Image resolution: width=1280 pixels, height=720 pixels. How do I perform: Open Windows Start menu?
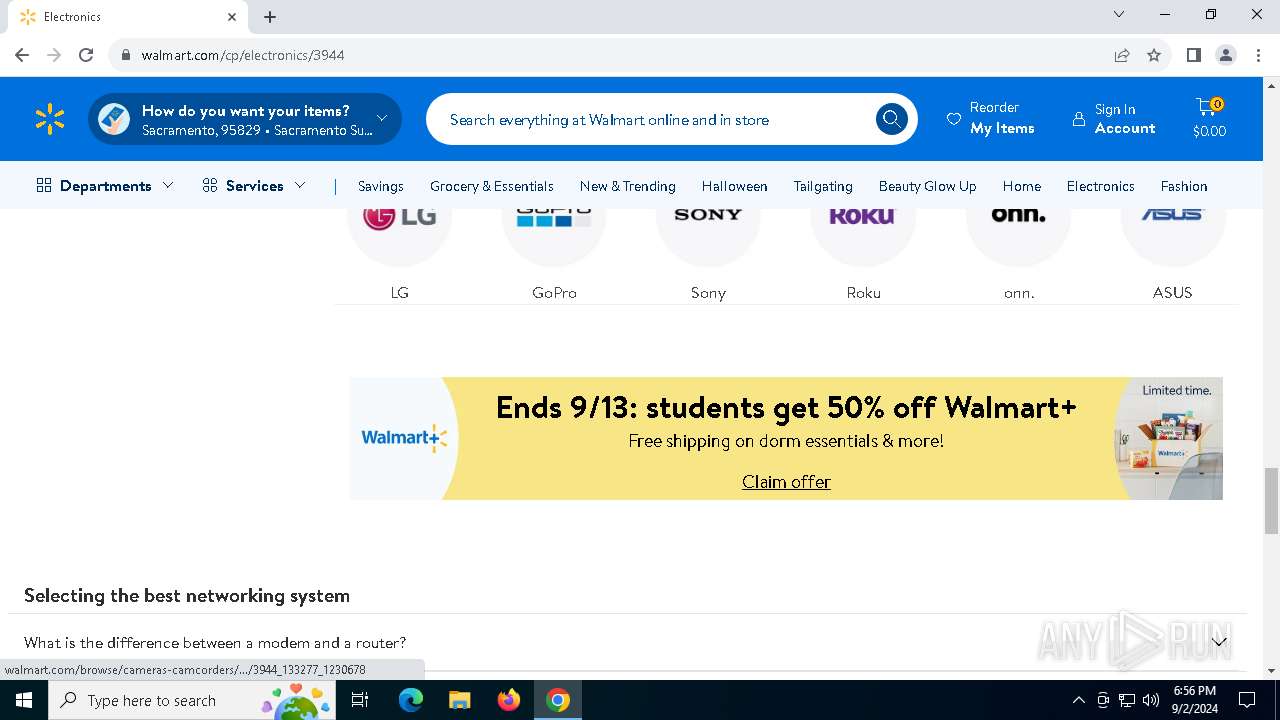(24, 700)
